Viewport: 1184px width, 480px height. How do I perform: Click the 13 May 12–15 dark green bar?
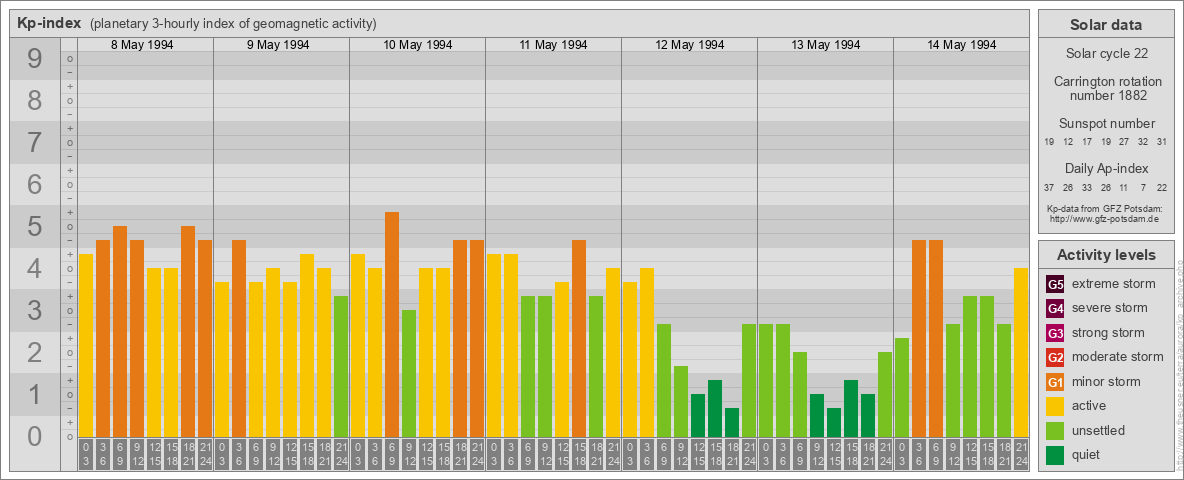click(834, 423)
